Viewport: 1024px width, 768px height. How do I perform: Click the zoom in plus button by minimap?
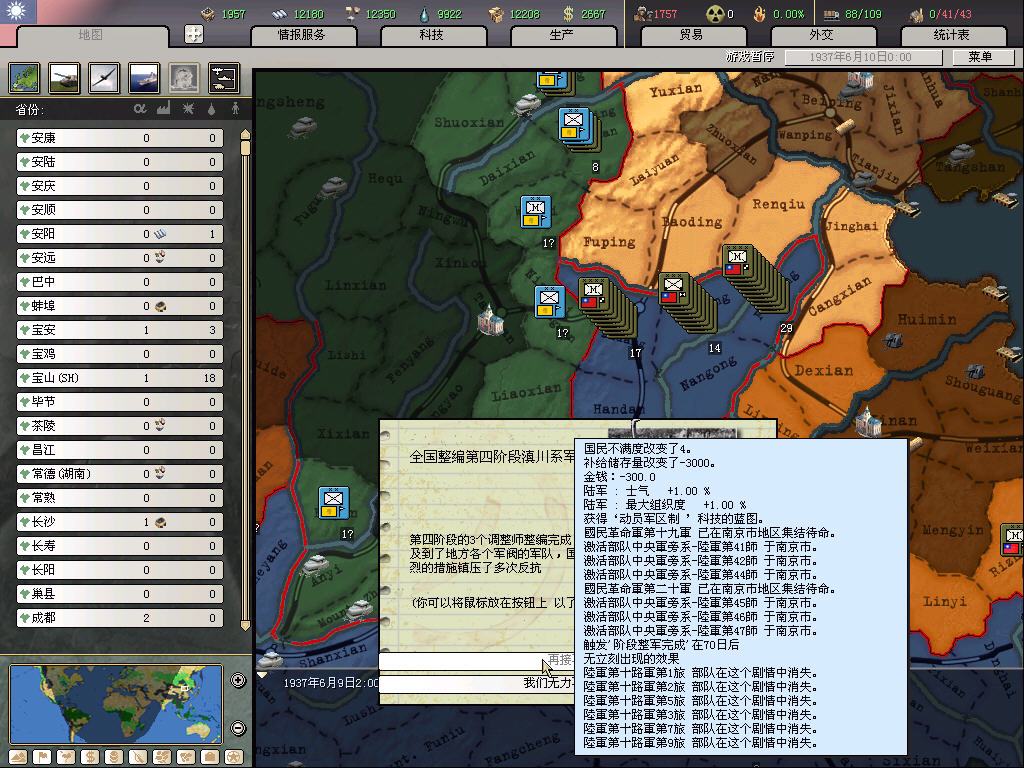(x=238, y=681)
